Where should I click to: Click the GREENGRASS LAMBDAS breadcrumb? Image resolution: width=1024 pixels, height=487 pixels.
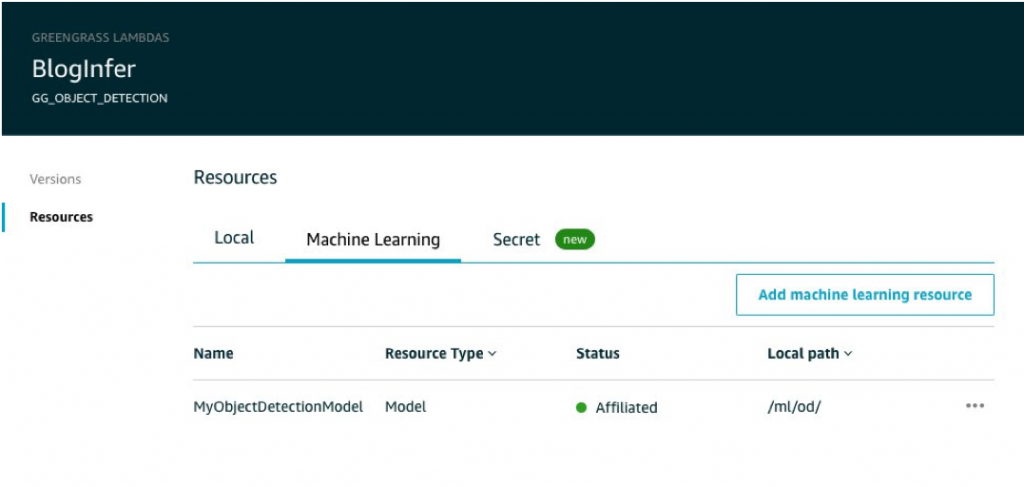(x=101, y=38)
